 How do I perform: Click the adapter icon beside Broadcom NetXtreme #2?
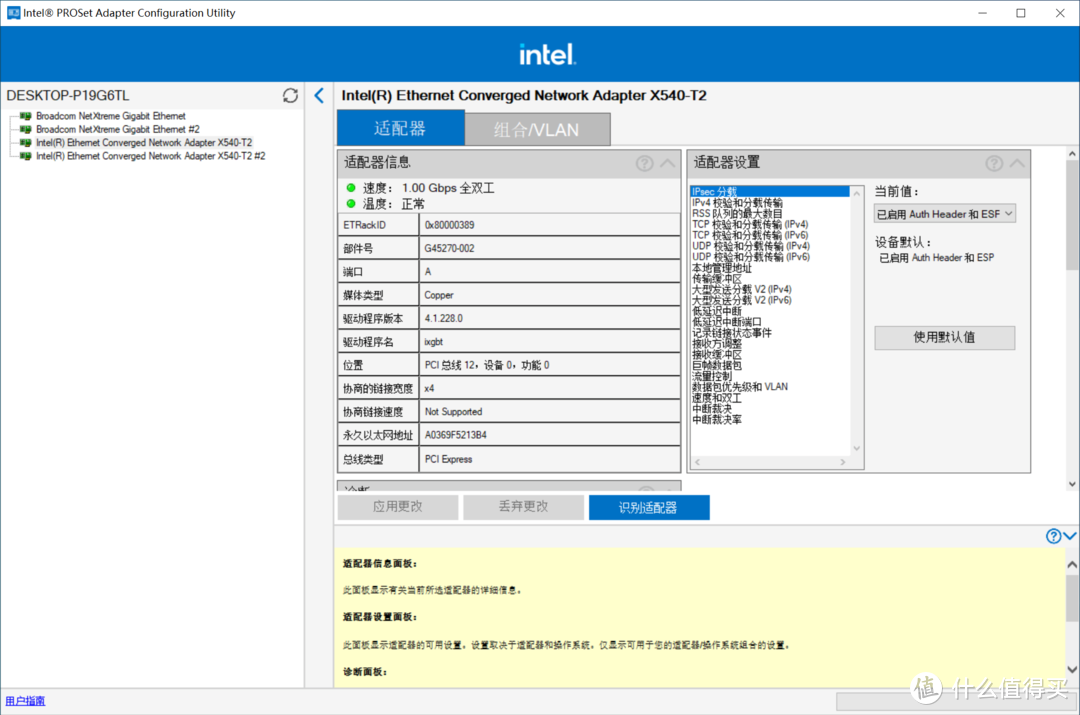click(26, 128)
